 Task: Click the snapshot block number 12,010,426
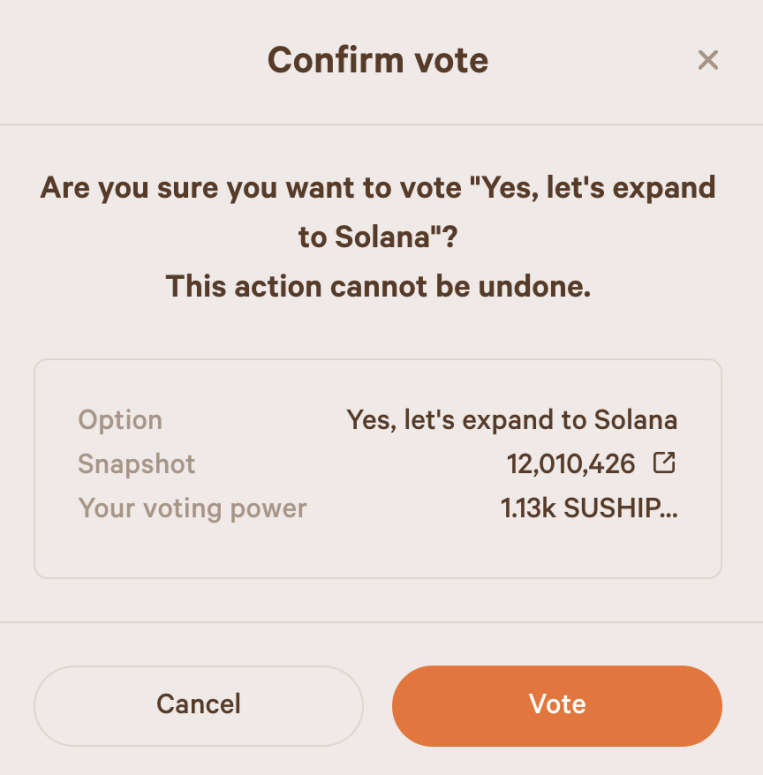571,464
